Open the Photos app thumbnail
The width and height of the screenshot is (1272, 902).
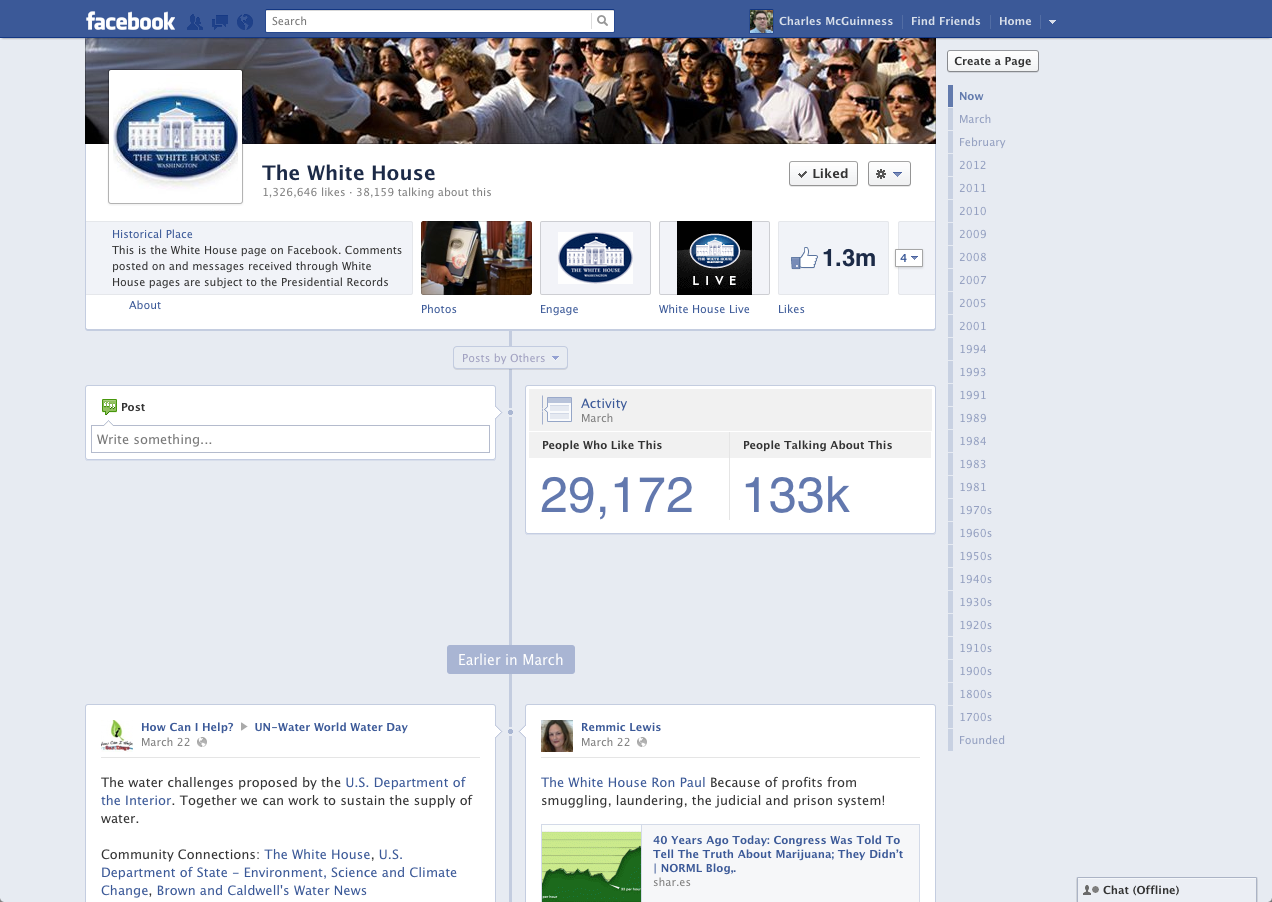point(476,258)
